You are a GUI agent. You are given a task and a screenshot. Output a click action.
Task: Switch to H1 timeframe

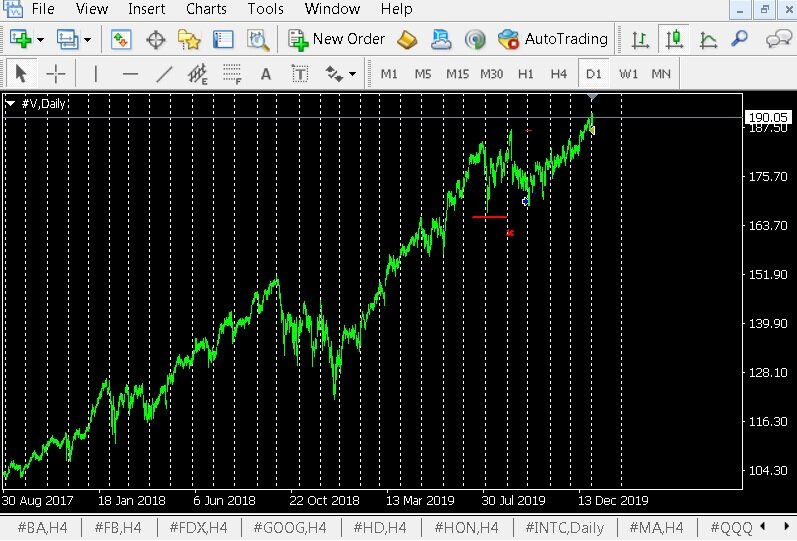tap(526, 74)
